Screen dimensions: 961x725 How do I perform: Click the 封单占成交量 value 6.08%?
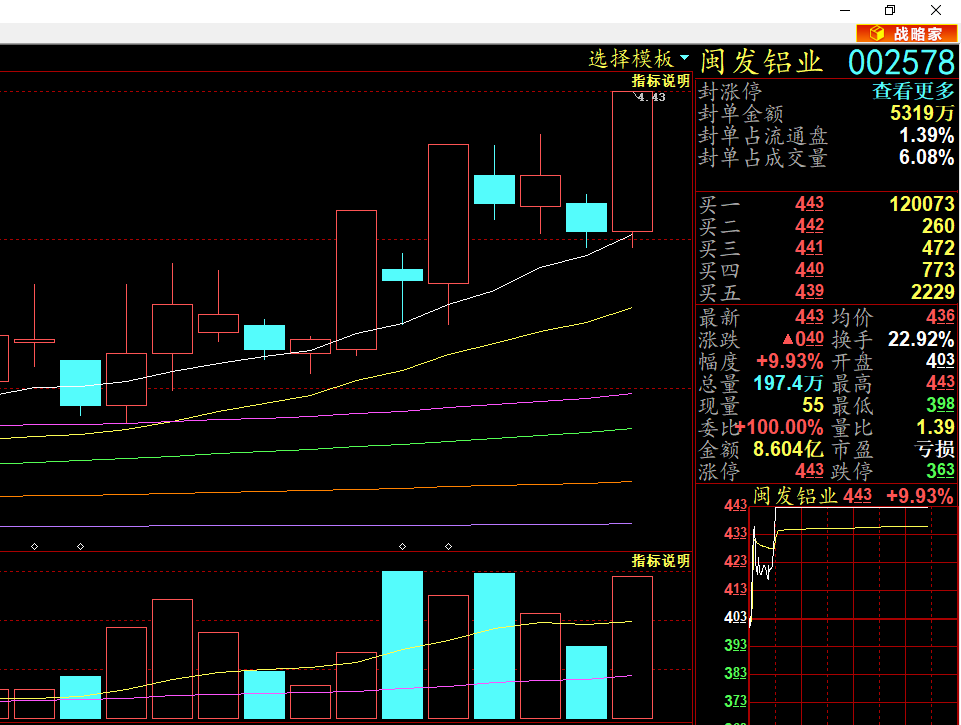coord(926,157)
